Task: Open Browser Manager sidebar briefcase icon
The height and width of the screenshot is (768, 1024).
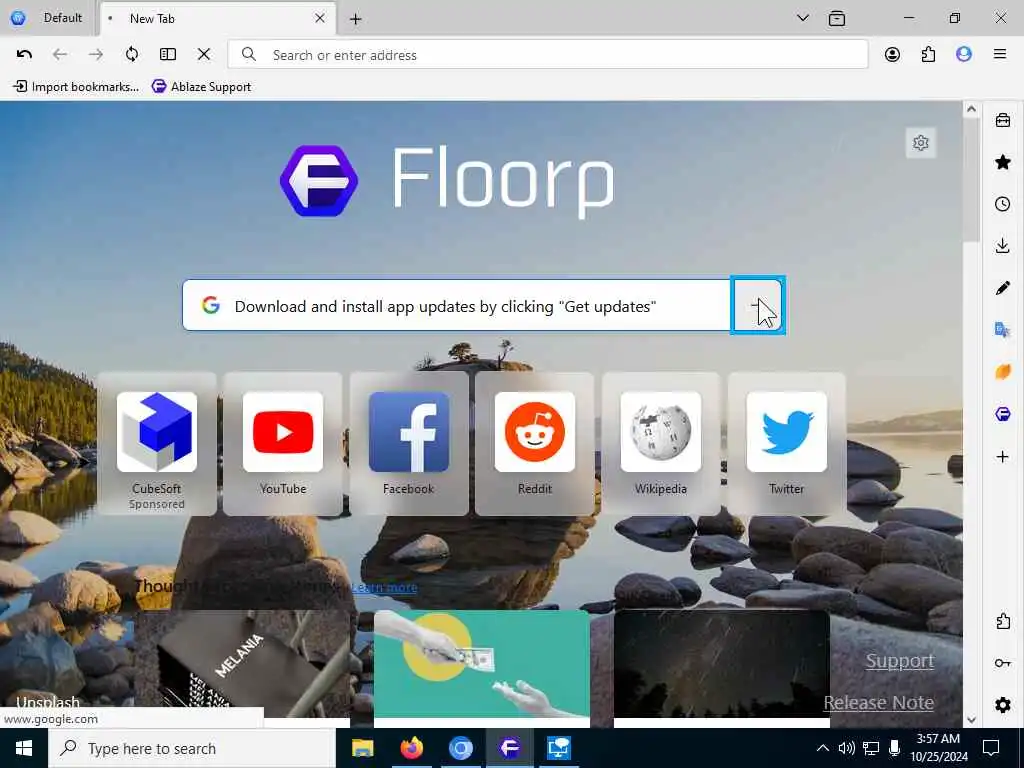Action: (1002, 120)
